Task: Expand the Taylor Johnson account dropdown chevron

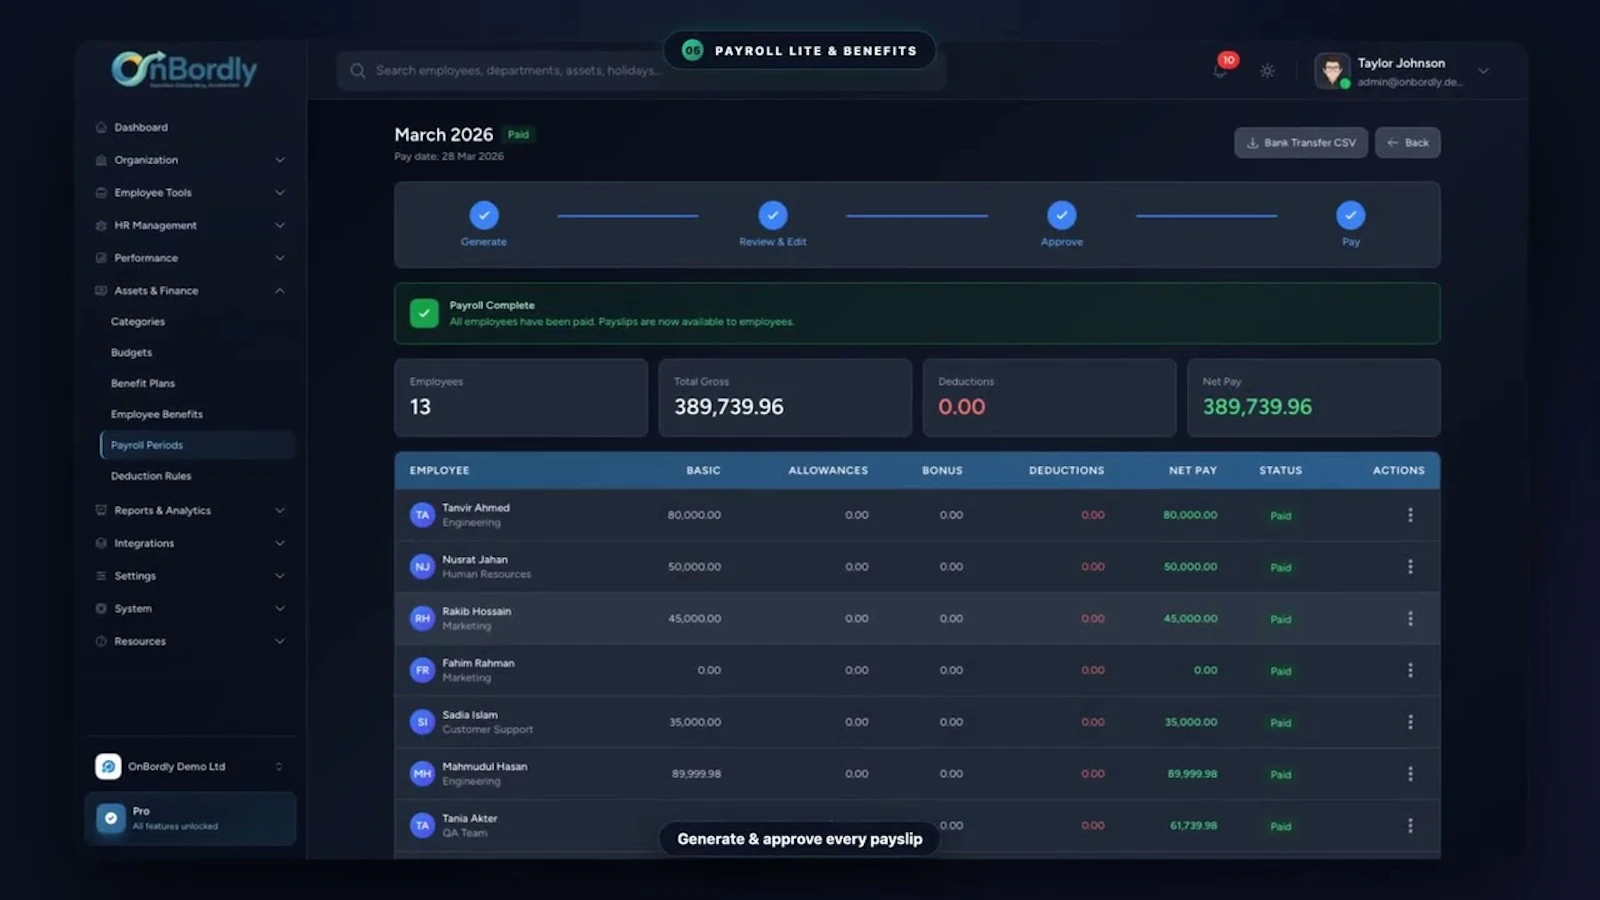Action: tap(1483, 71)
